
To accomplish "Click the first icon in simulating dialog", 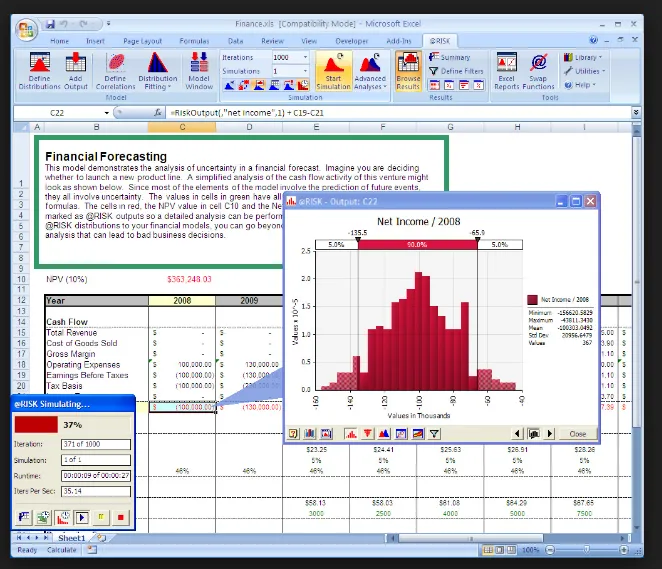I will pyautogui.click(x=24, y=517).
